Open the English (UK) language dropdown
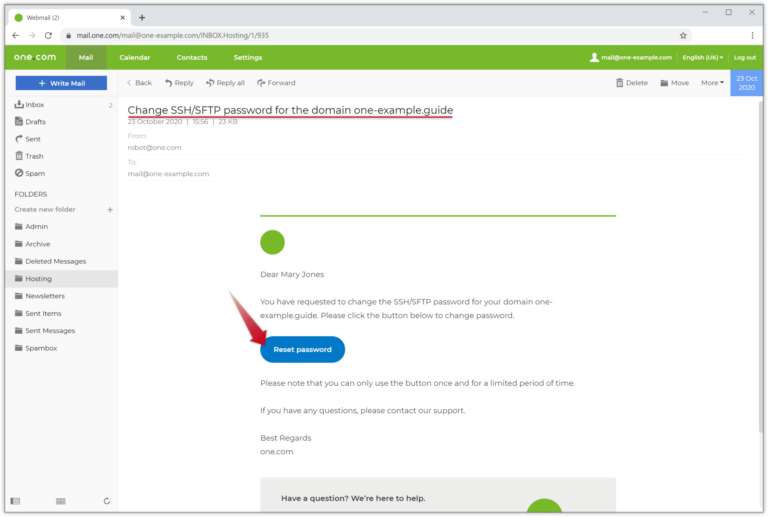The width and height of the screenshot is (768, 517). 702,57
